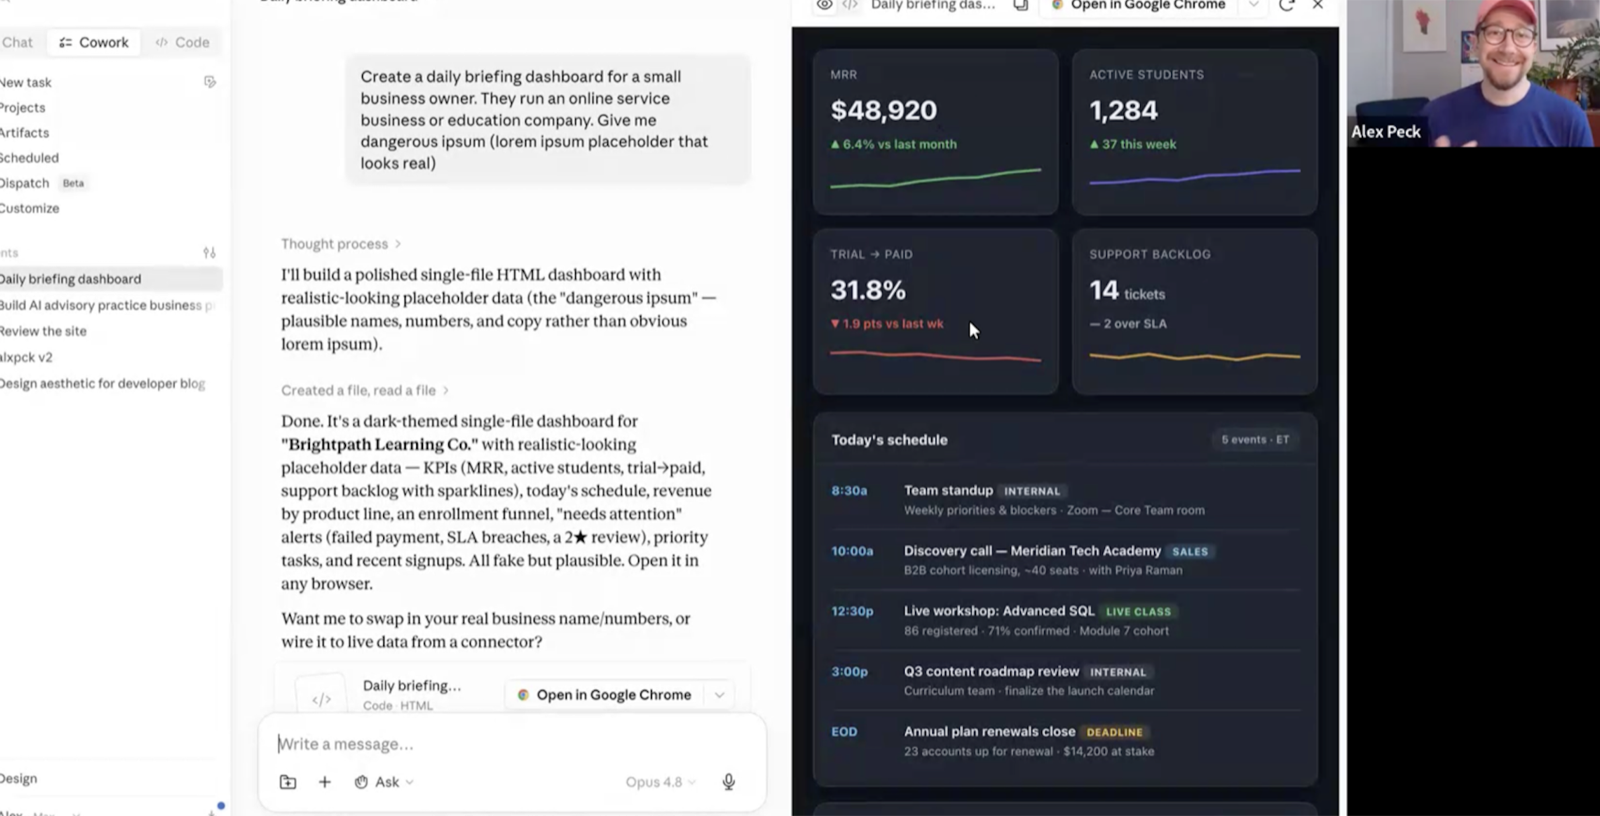Click the DEADLINE tag on renewals
This screenshot has height=816, width=1600.
click(1114, 732)
